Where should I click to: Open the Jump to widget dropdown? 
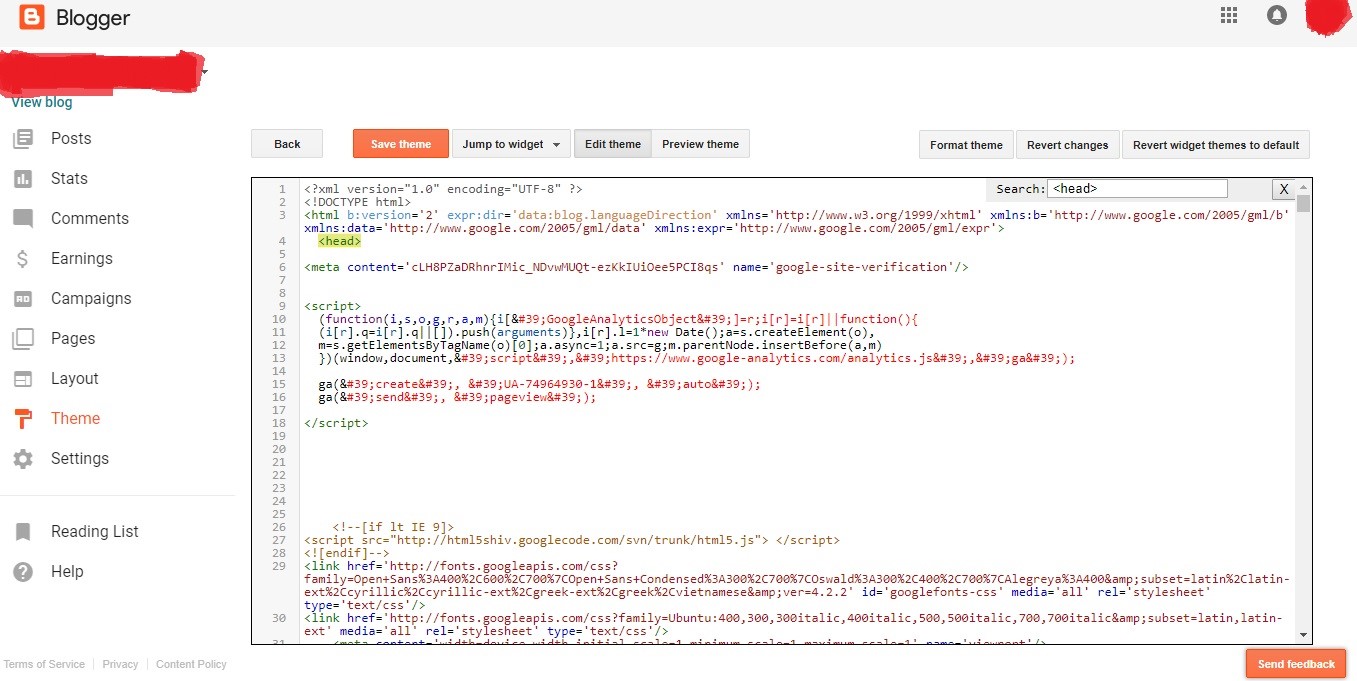[511, 144]
